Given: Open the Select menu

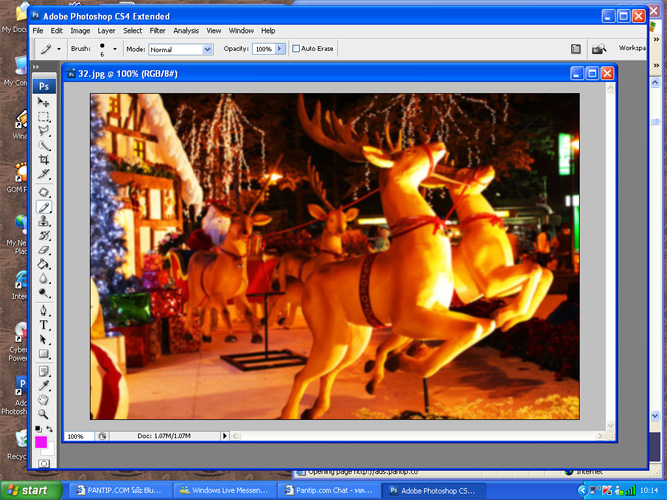Looking at the screenshot, I should pyautogui.click(x=133, y=31).
